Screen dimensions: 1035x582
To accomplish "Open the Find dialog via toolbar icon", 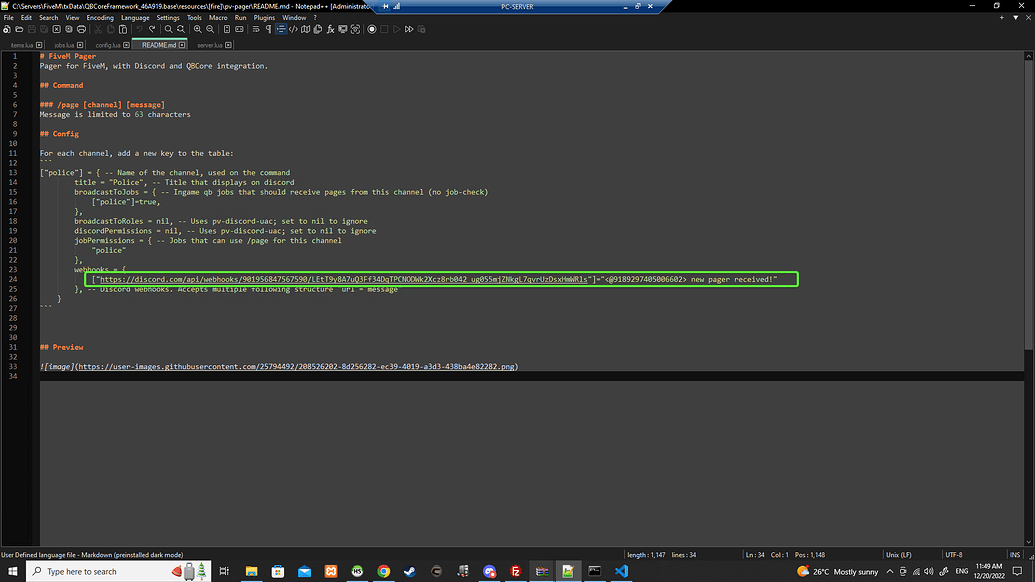I will (x=166, y=29).
